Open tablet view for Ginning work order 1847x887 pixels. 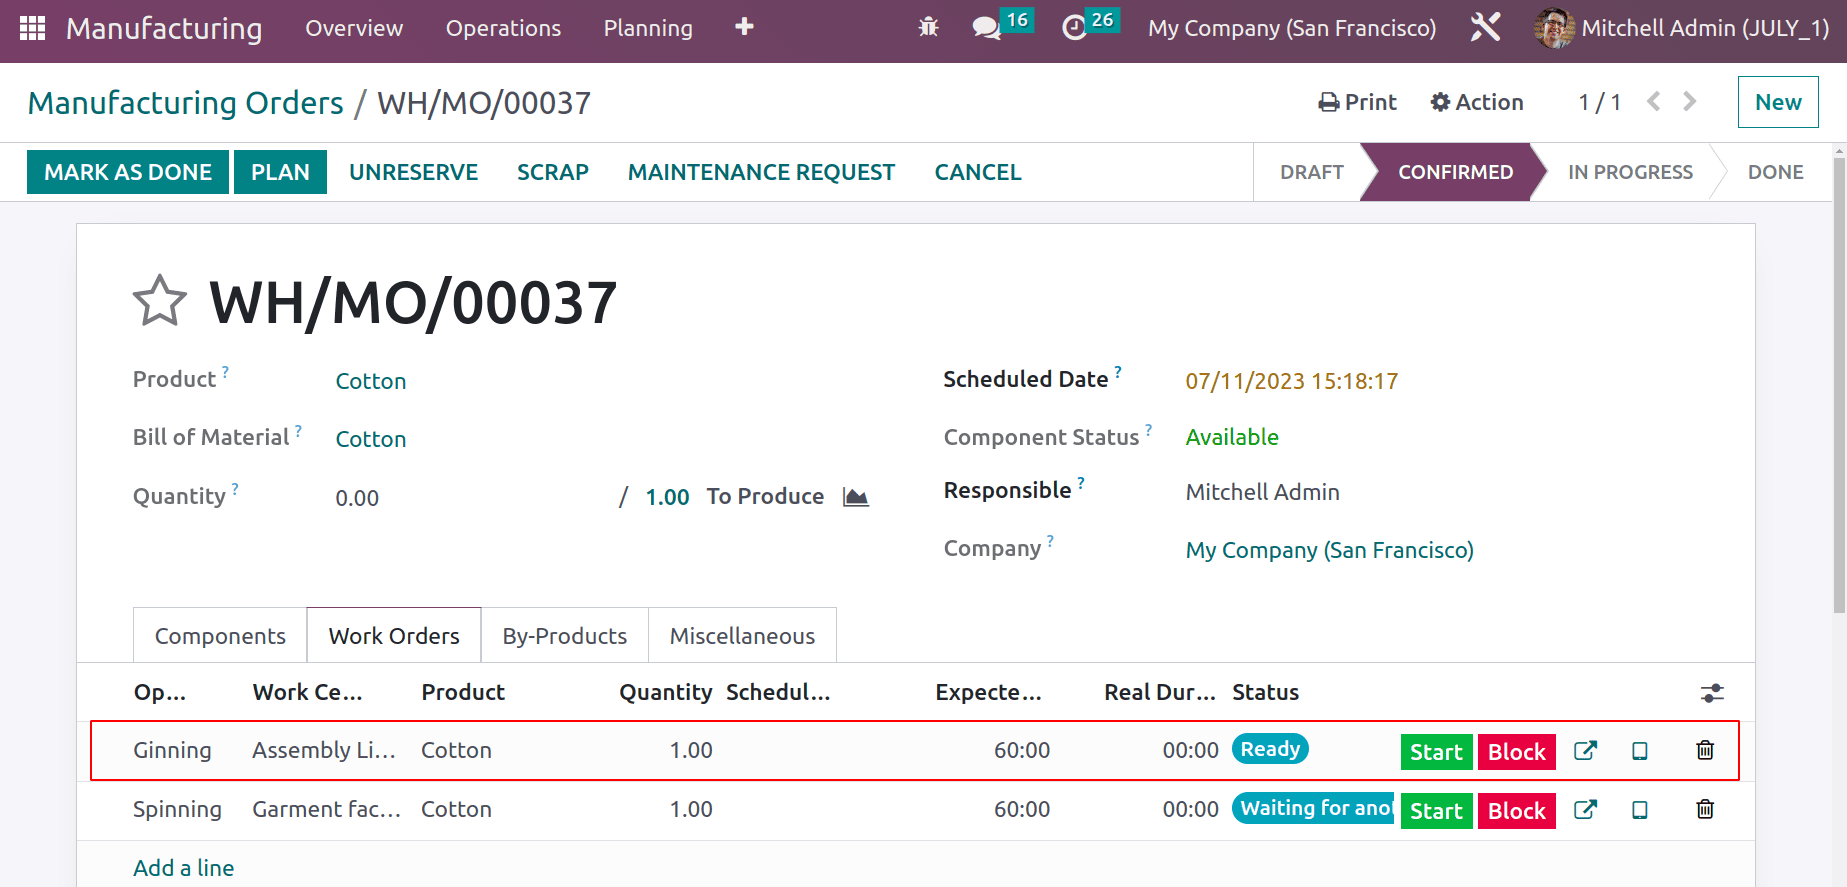coord(1640,751)
